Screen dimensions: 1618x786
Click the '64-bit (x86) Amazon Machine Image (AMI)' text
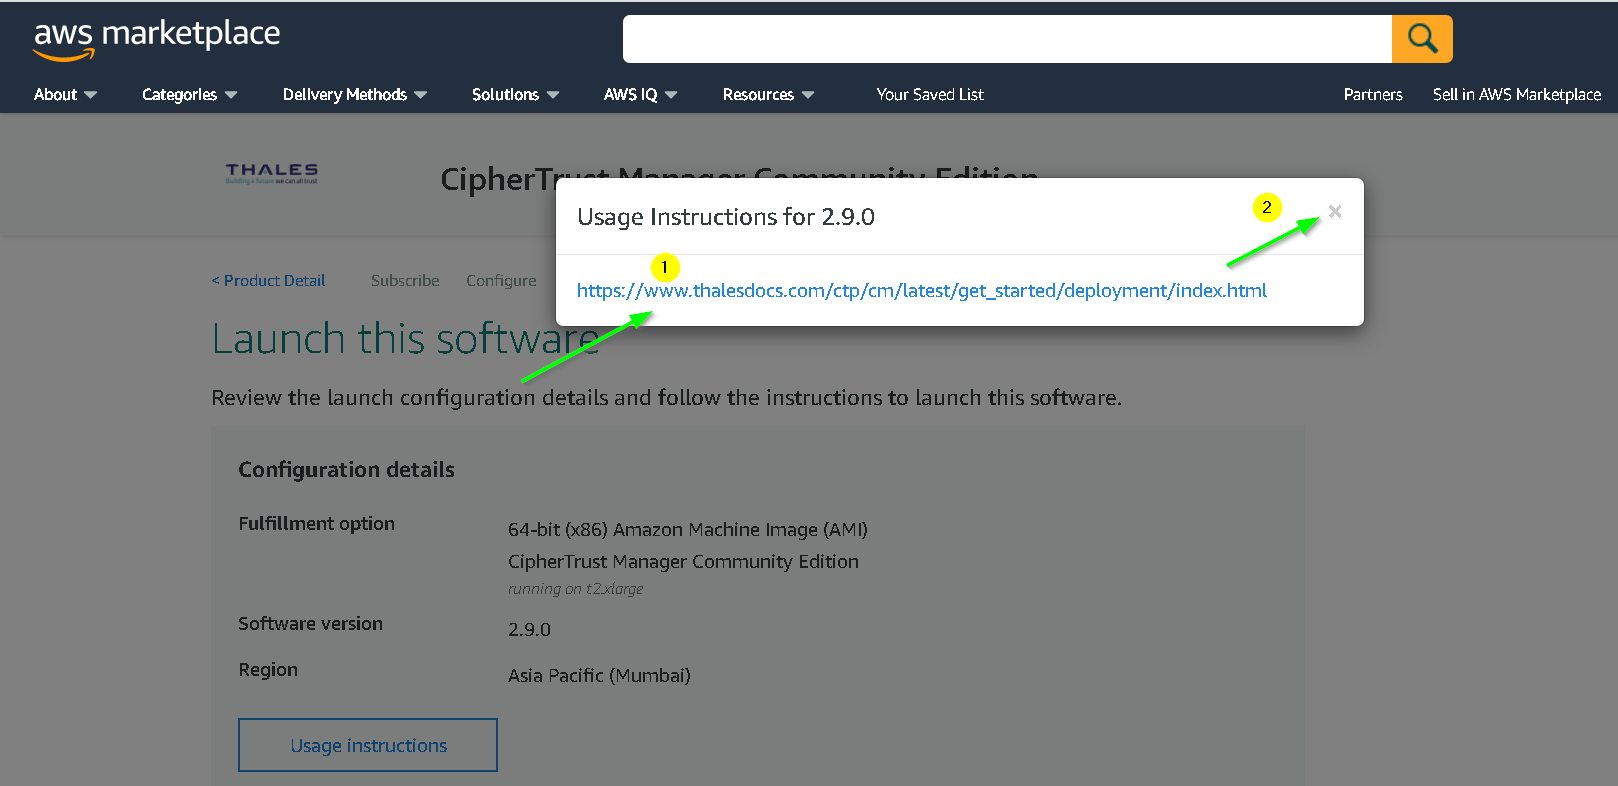click(688, 530)
